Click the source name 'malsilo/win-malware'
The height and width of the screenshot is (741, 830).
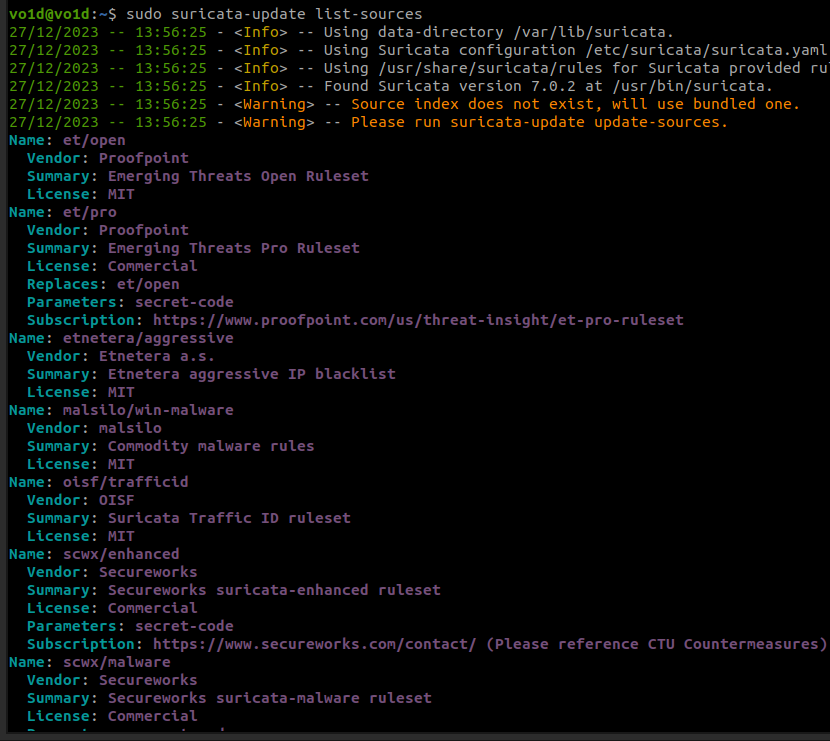point(148,410)
